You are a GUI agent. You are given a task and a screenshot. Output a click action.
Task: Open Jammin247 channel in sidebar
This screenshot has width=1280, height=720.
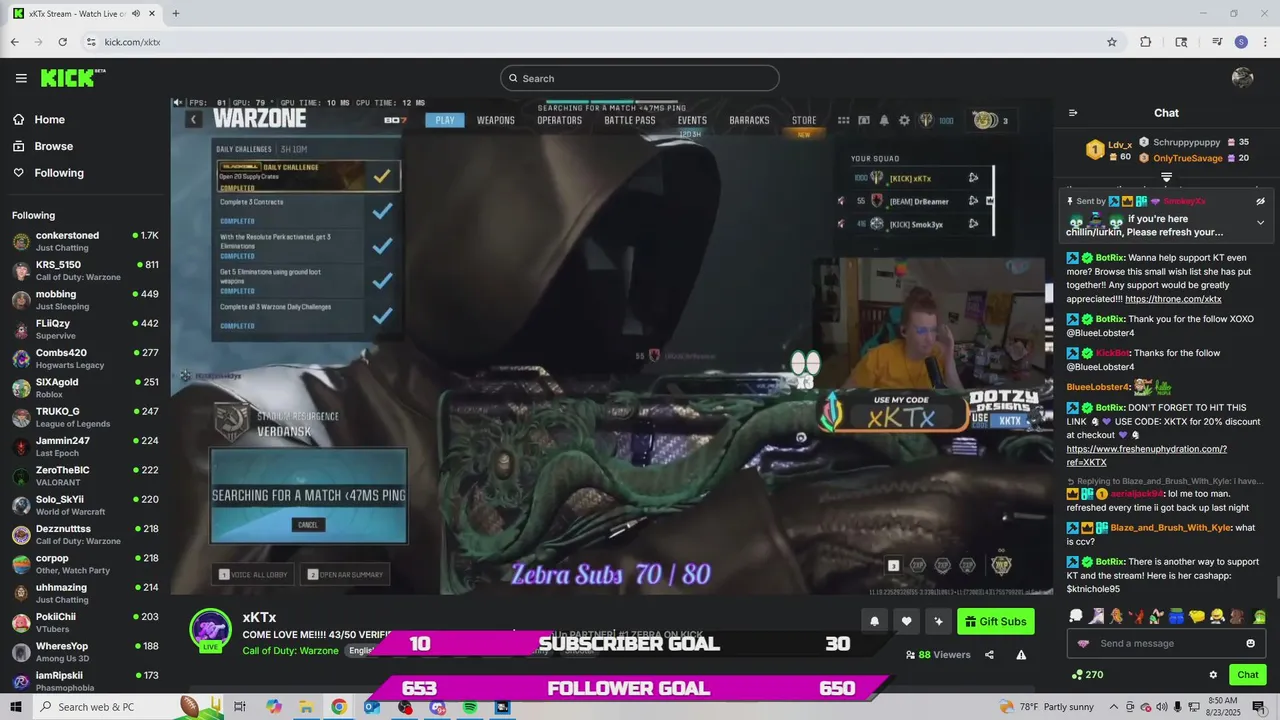pyautogui.click(x=85, y=447)
